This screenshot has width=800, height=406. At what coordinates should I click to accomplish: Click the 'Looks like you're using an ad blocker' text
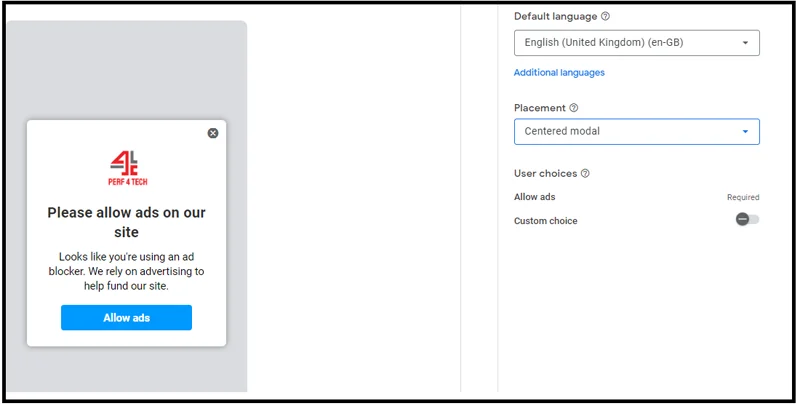127,271
